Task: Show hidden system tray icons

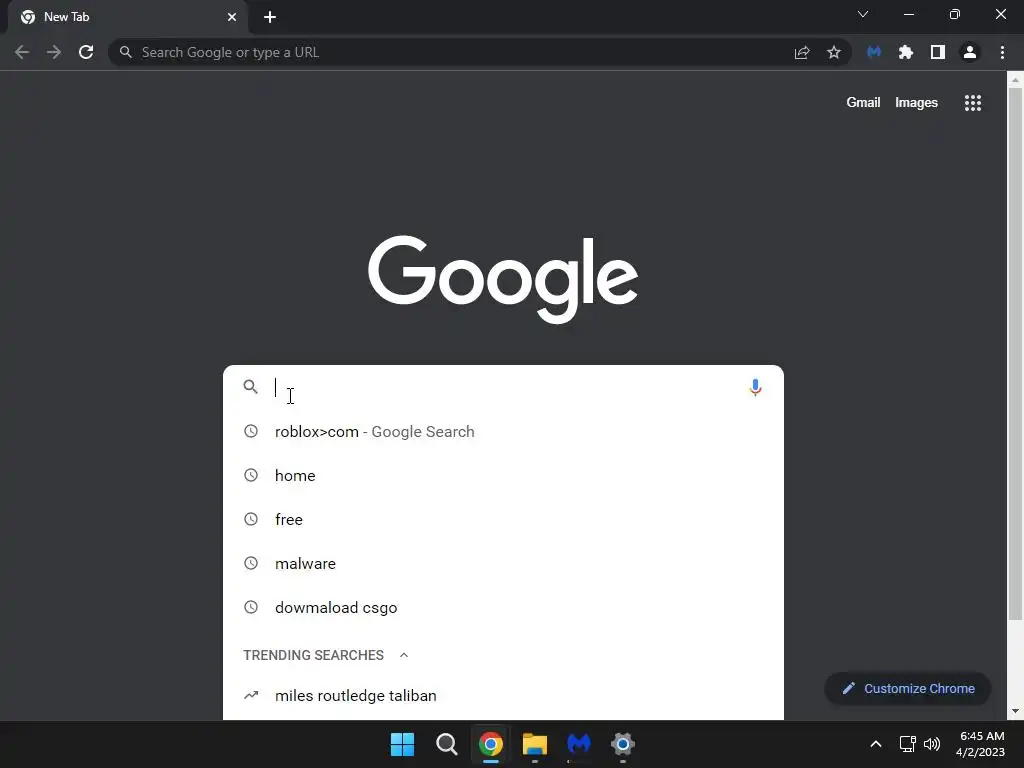Action: (x=876, y=744)
